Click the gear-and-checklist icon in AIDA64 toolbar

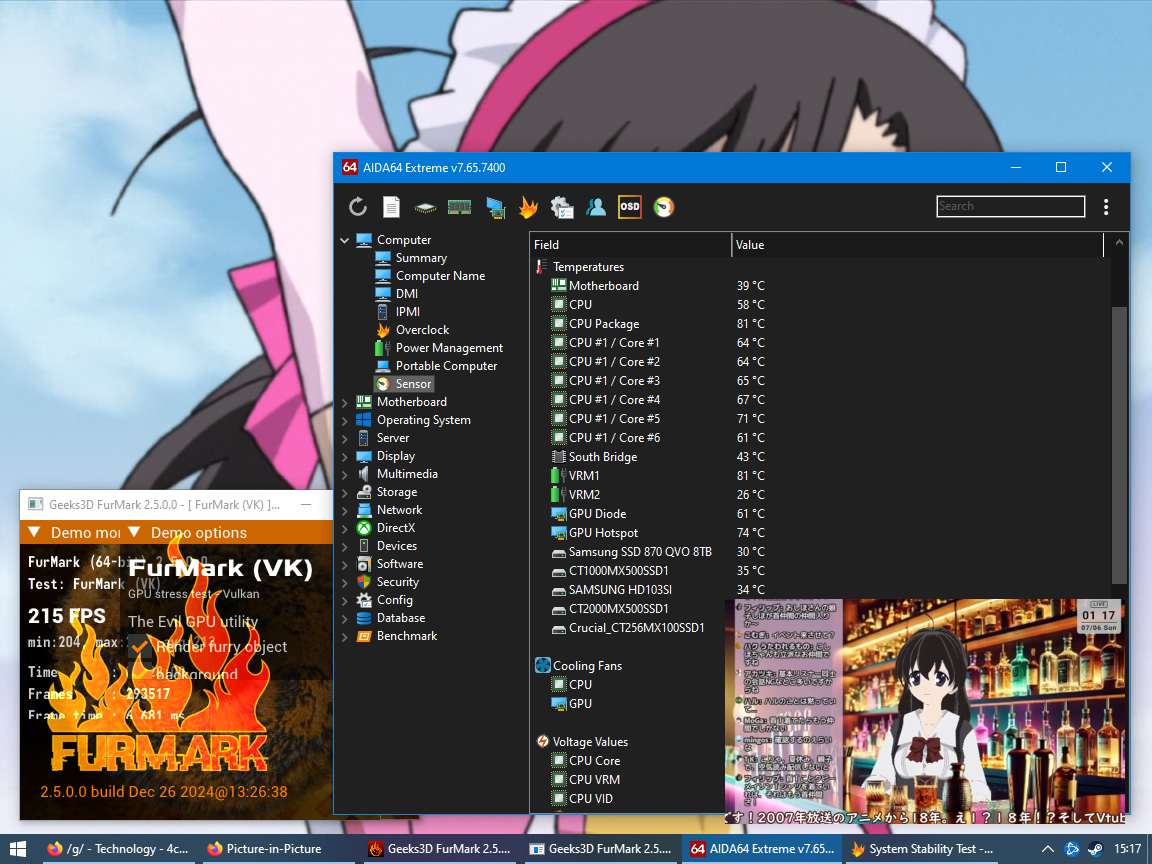point(562,207)
